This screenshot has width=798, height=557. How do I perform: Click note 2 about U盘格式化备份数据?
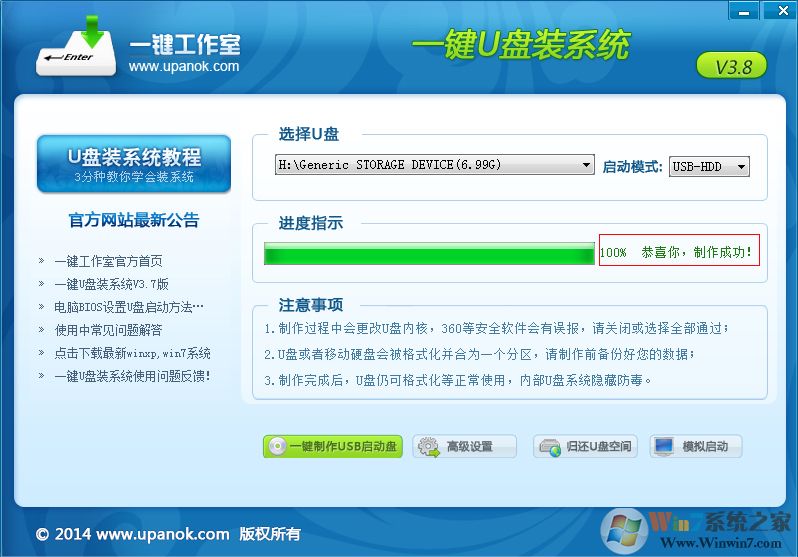(479, 354)
